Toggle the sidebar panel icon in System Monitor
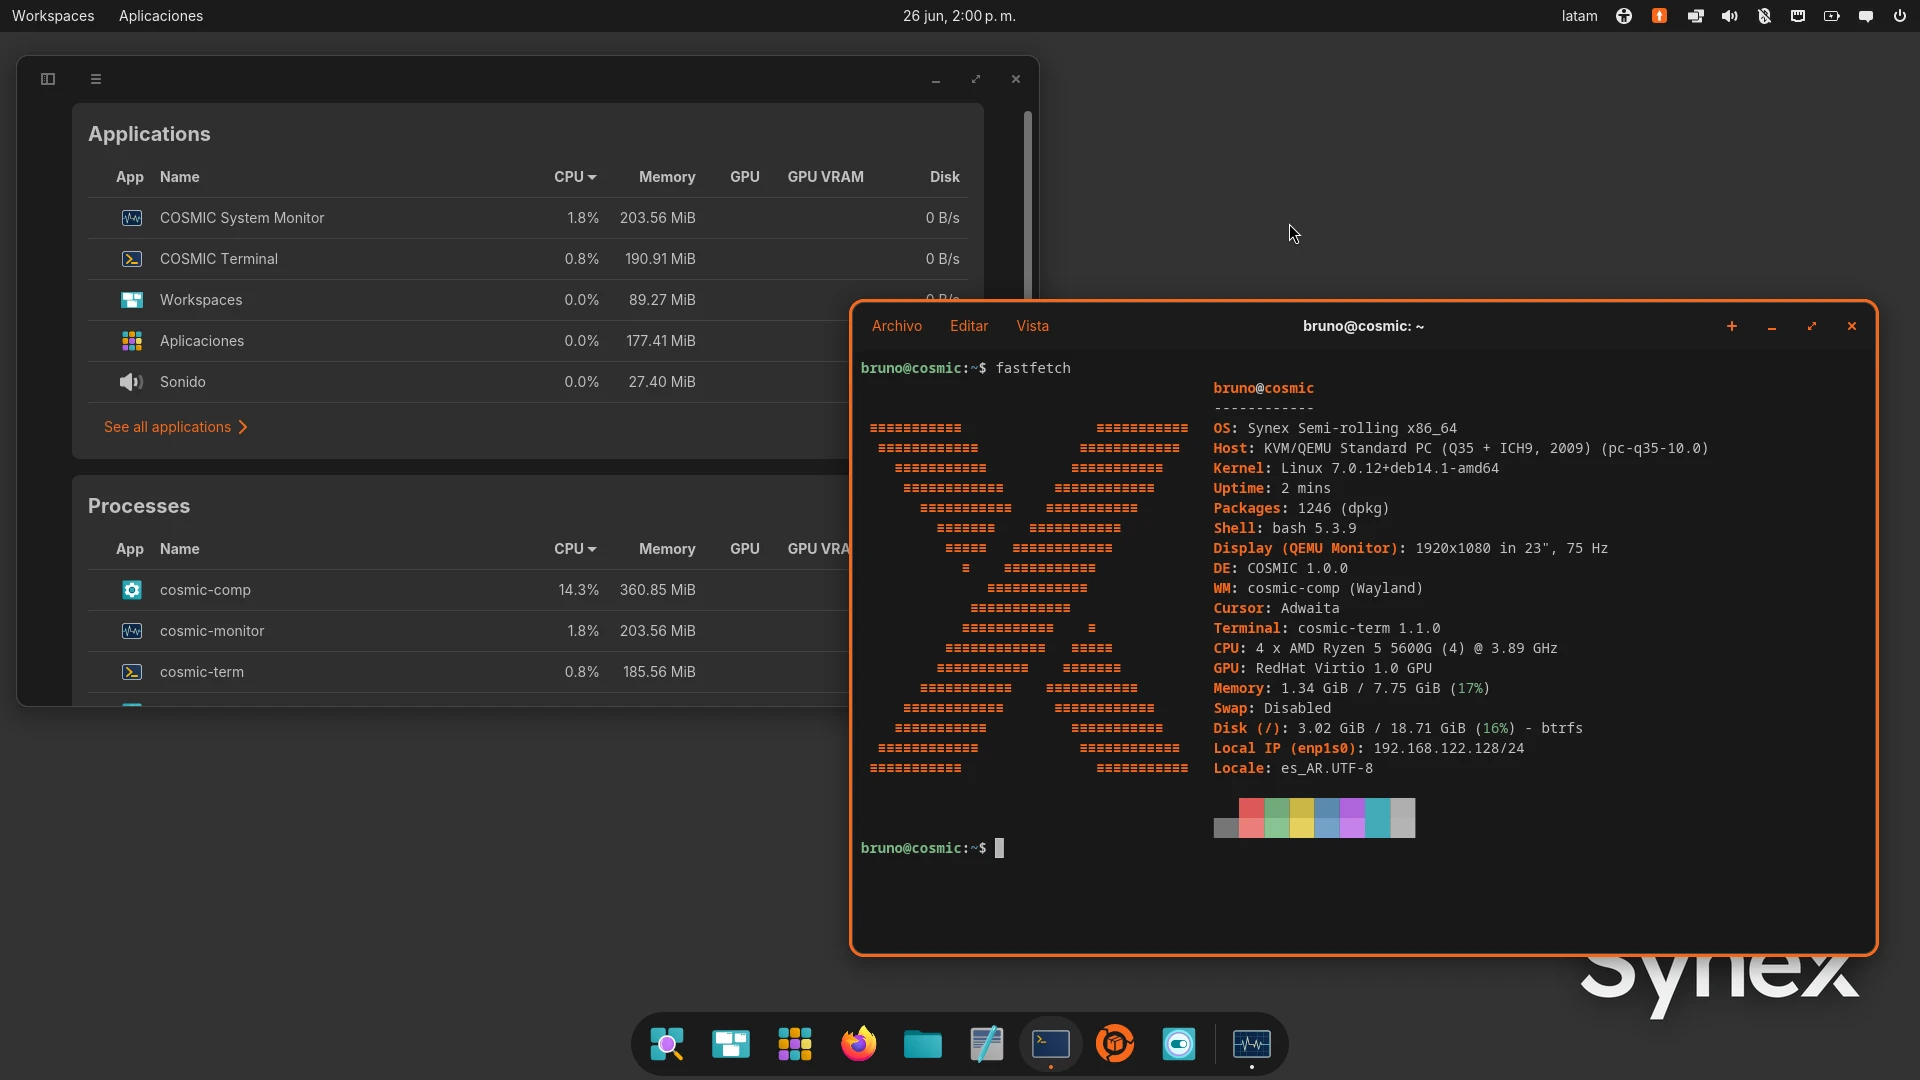The image size is (1920, 1080). [48, 79]
